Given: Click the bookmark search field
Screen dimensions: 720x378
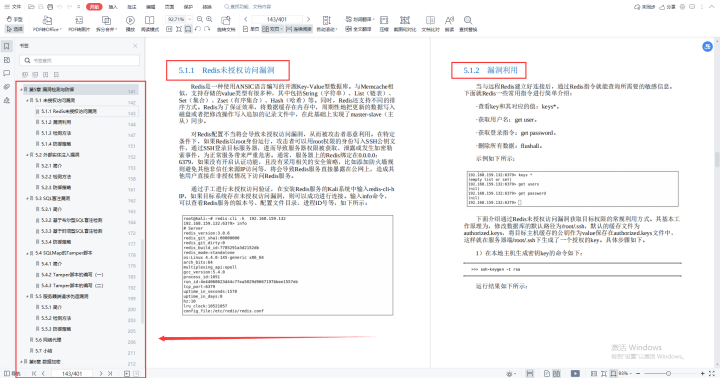Looking at the screenshot, I should [x=79, y=60].
